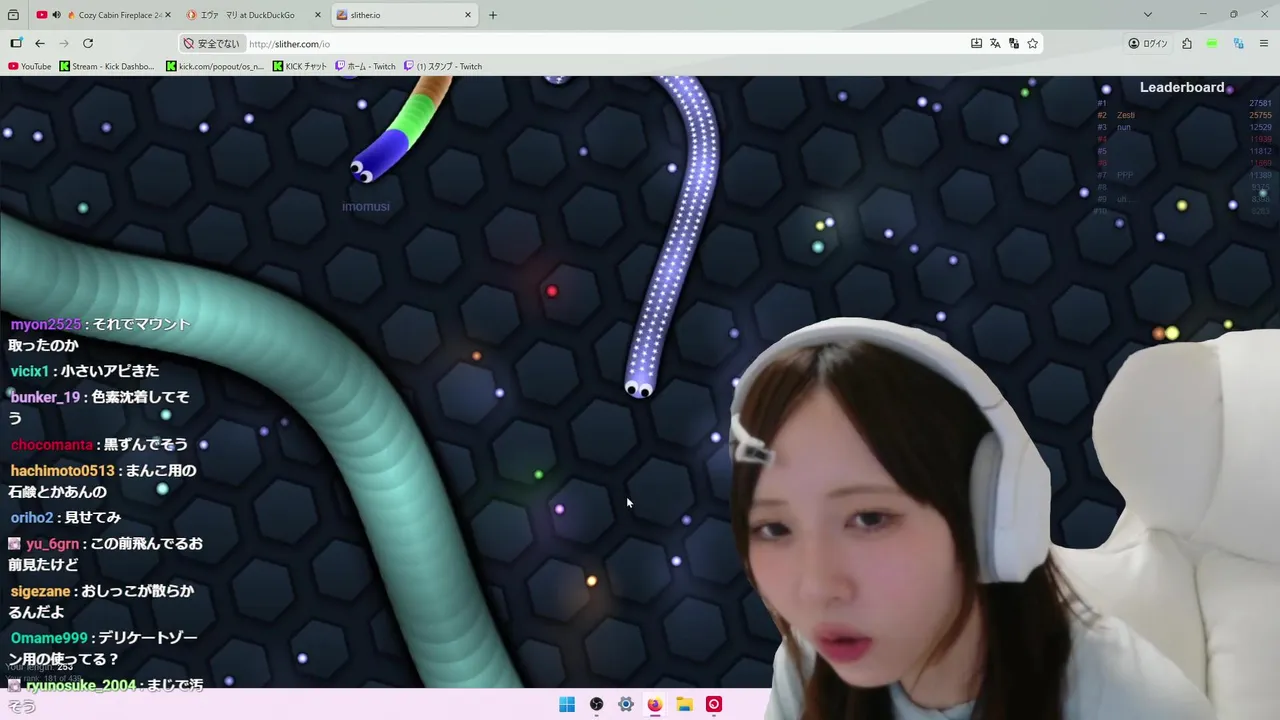Open the Windows Start button
Image resolution: width=1280 pixels, height=720 pixels.
click(x=567, y=704)
